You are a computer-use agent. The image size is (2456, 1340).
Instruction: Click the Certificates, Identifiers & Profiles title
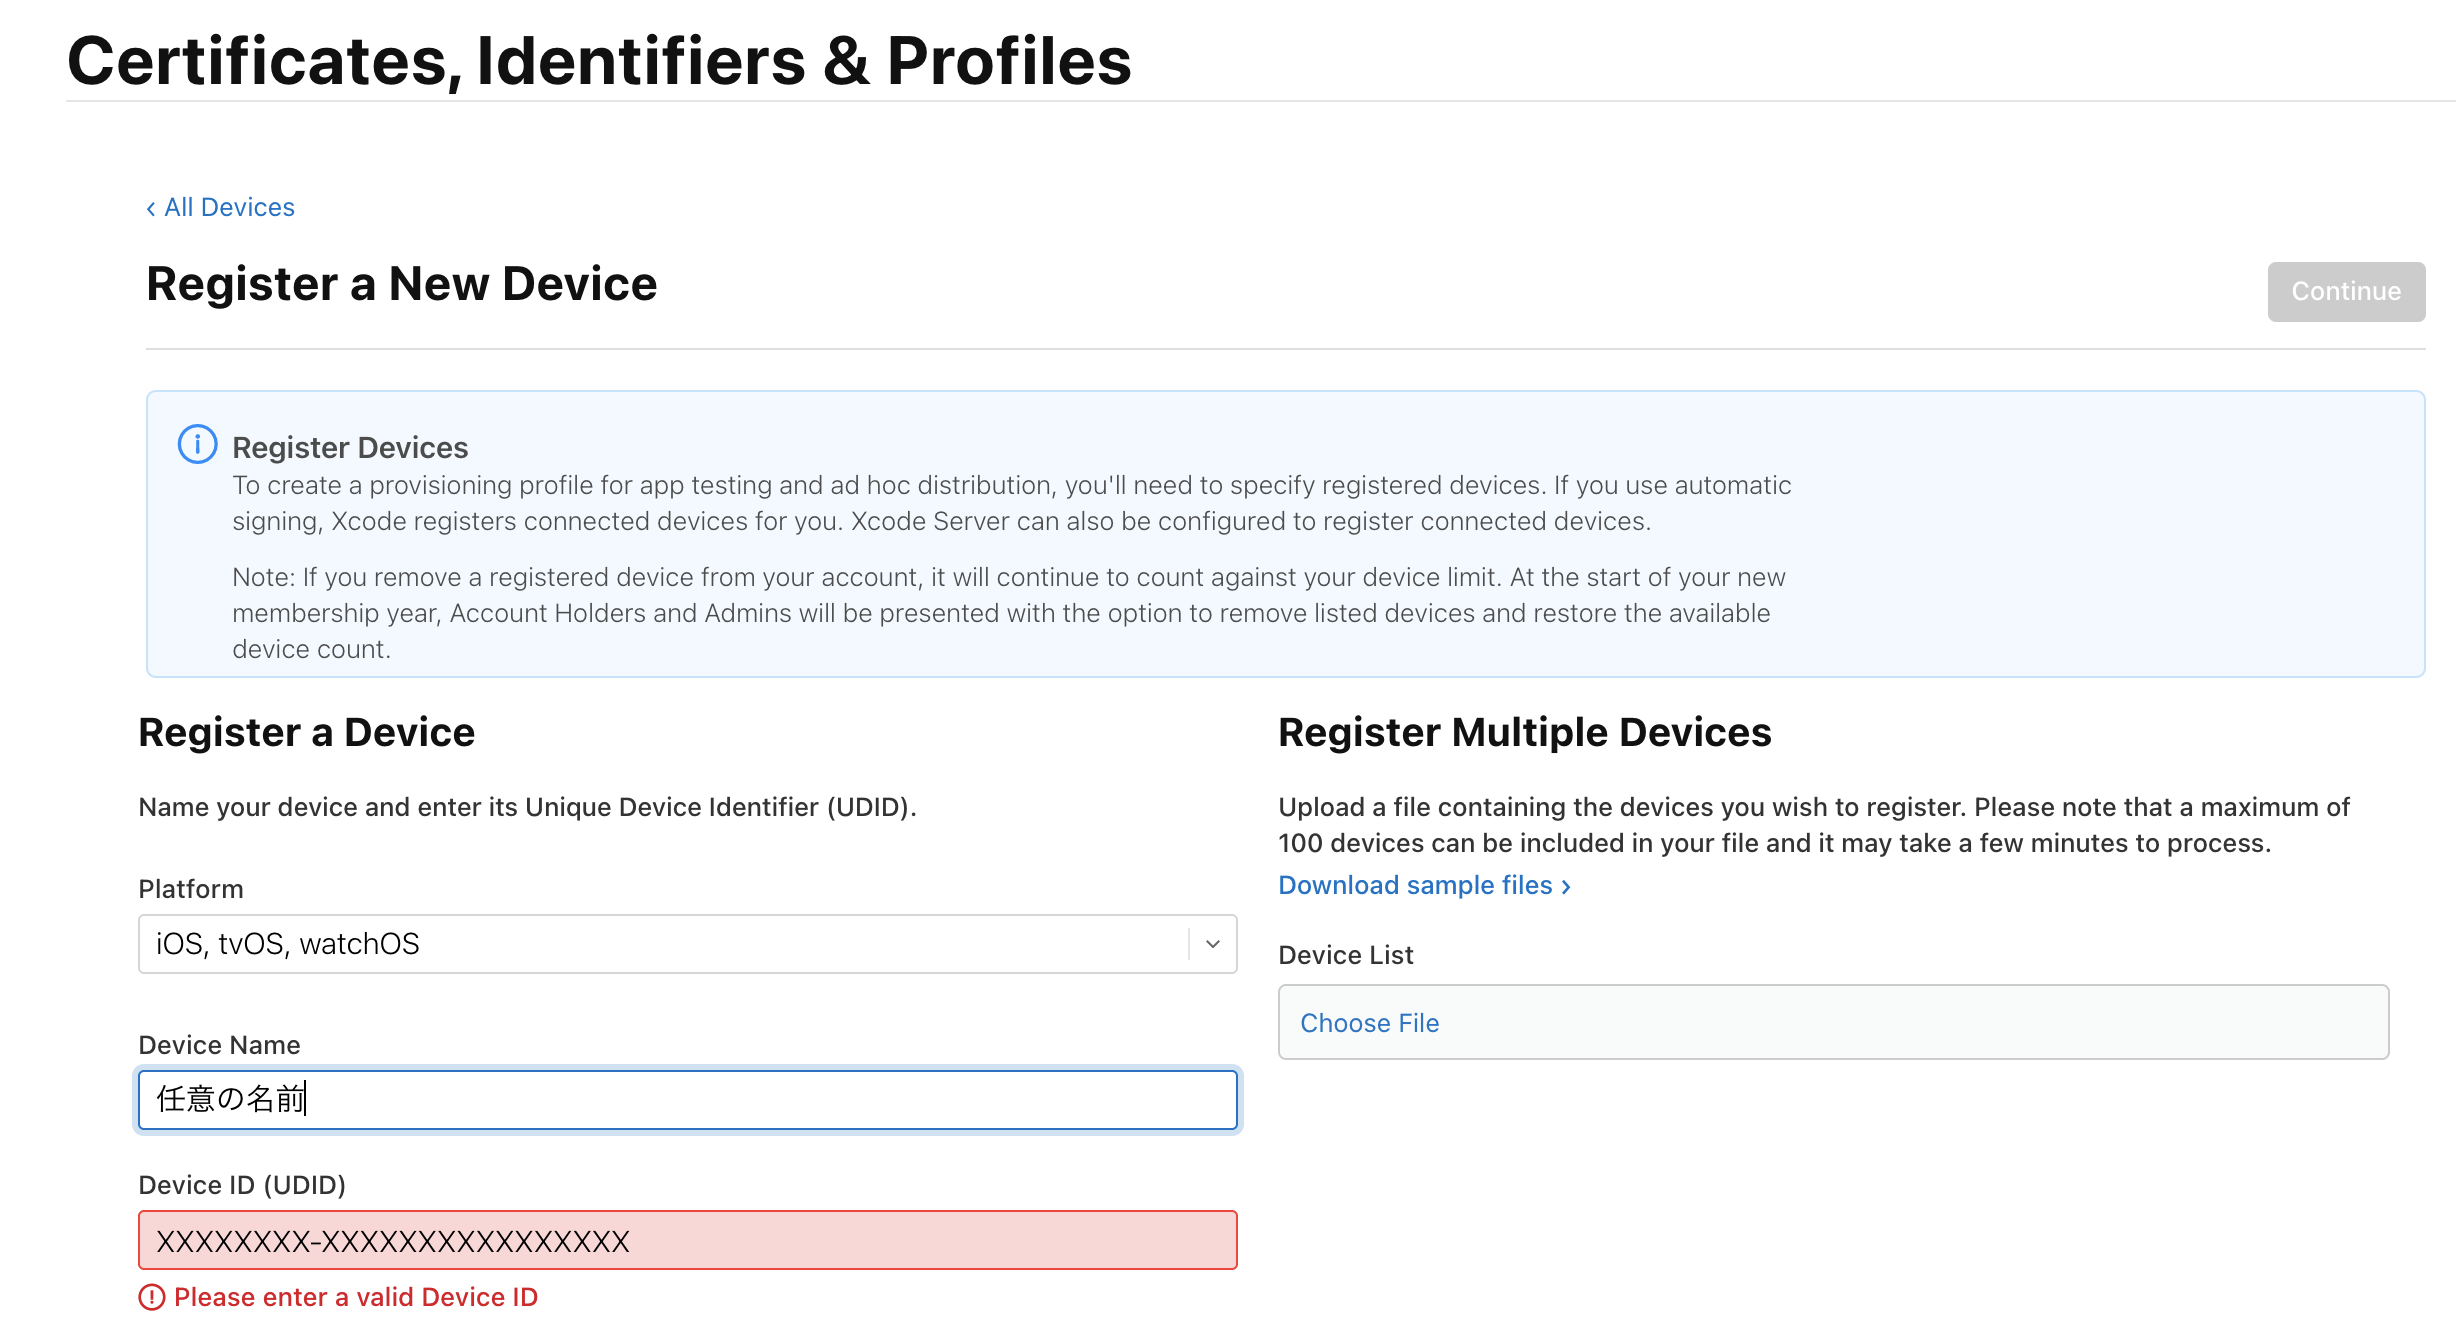[598, 62]
